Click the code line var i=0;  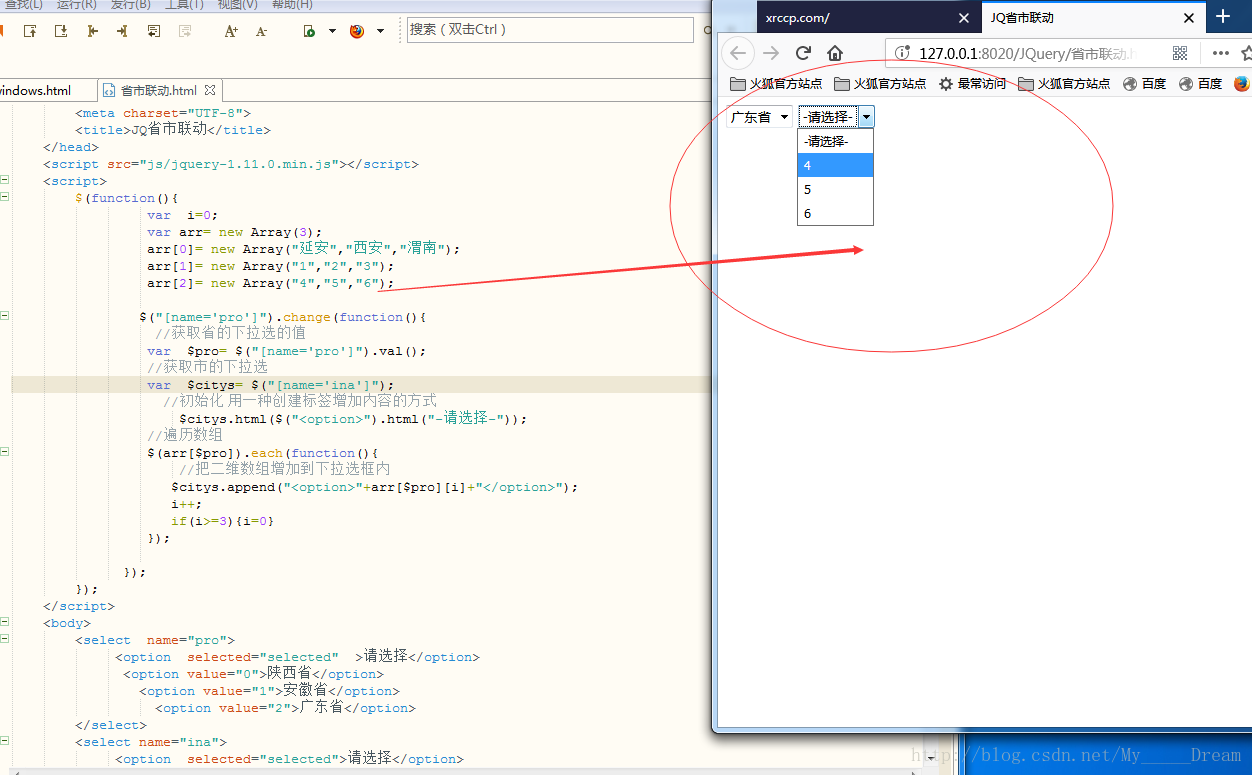182,215
